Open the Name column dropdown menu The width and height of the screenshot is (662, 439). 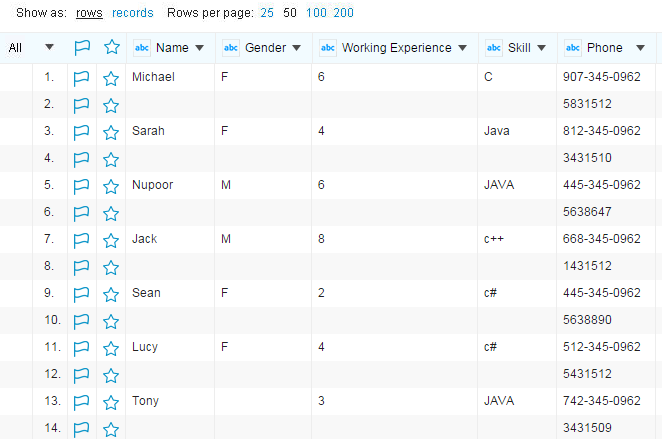coord(199,48)
